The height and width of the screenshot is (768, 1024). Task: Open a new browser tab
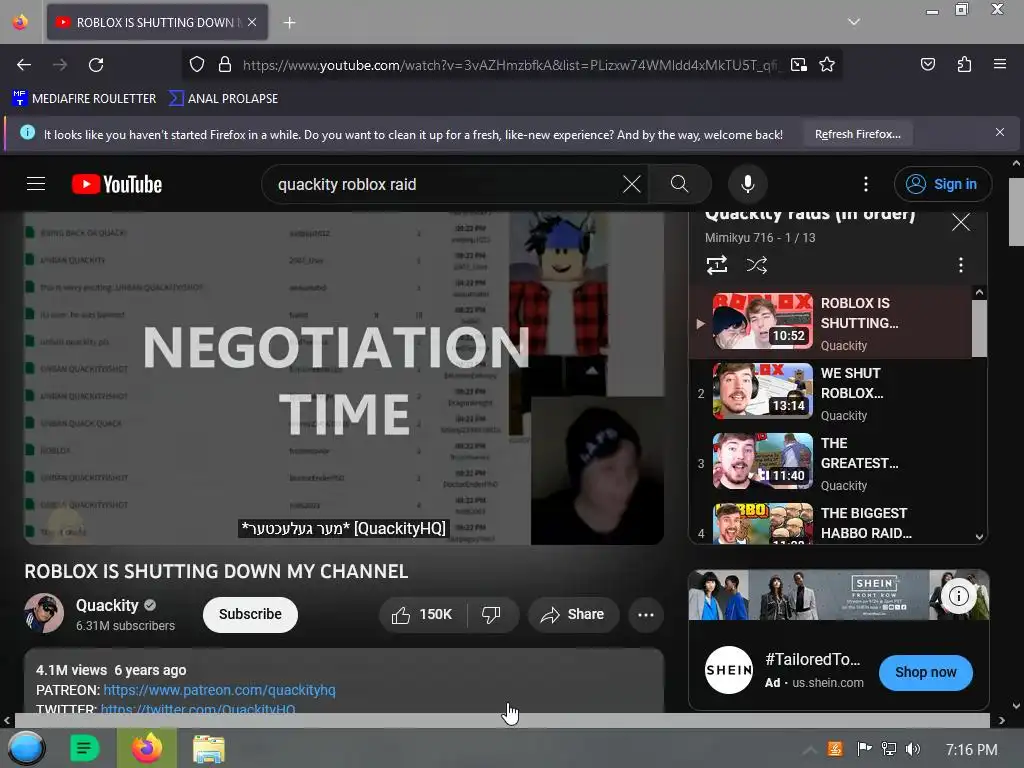(x=289, y=22)
